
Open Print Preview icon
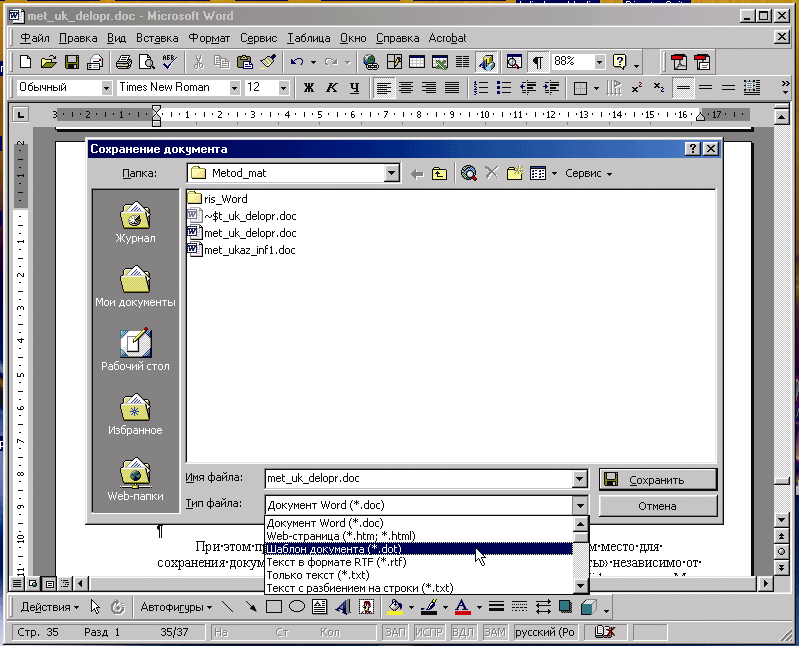tap(147, 62)
